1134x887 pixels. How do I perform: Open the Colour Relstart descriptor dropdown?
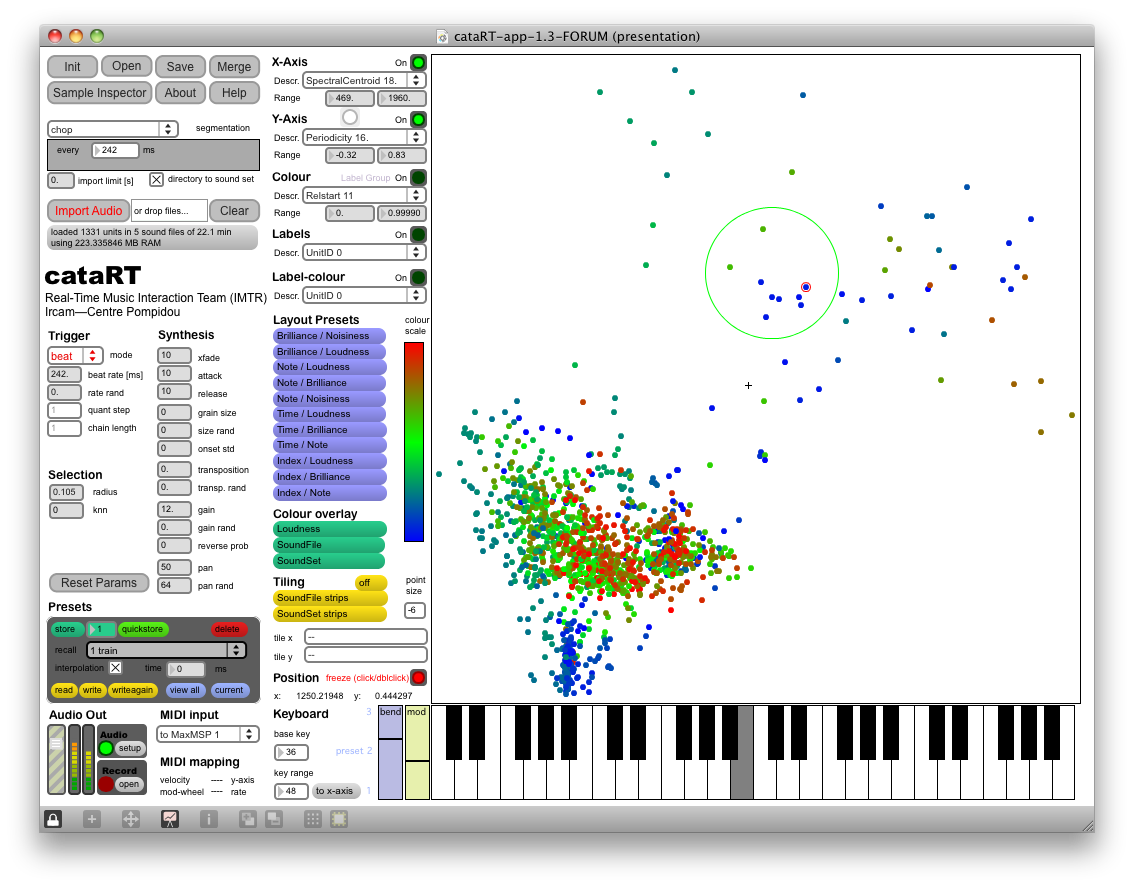(364, 195)
